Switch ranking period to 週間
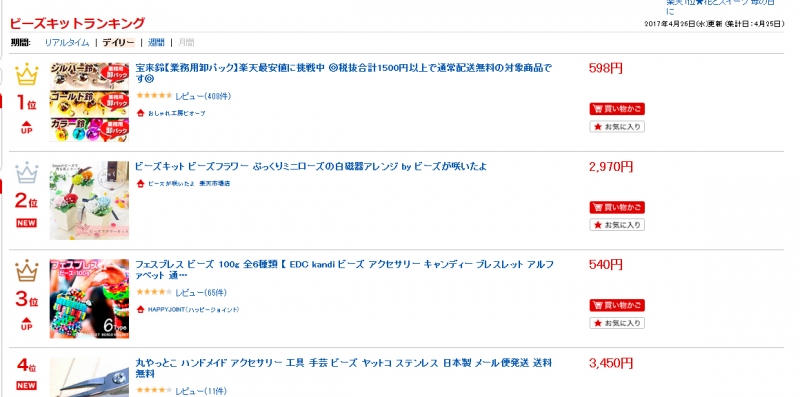Viewport: 800px width, 397px height. pos(156,42)
